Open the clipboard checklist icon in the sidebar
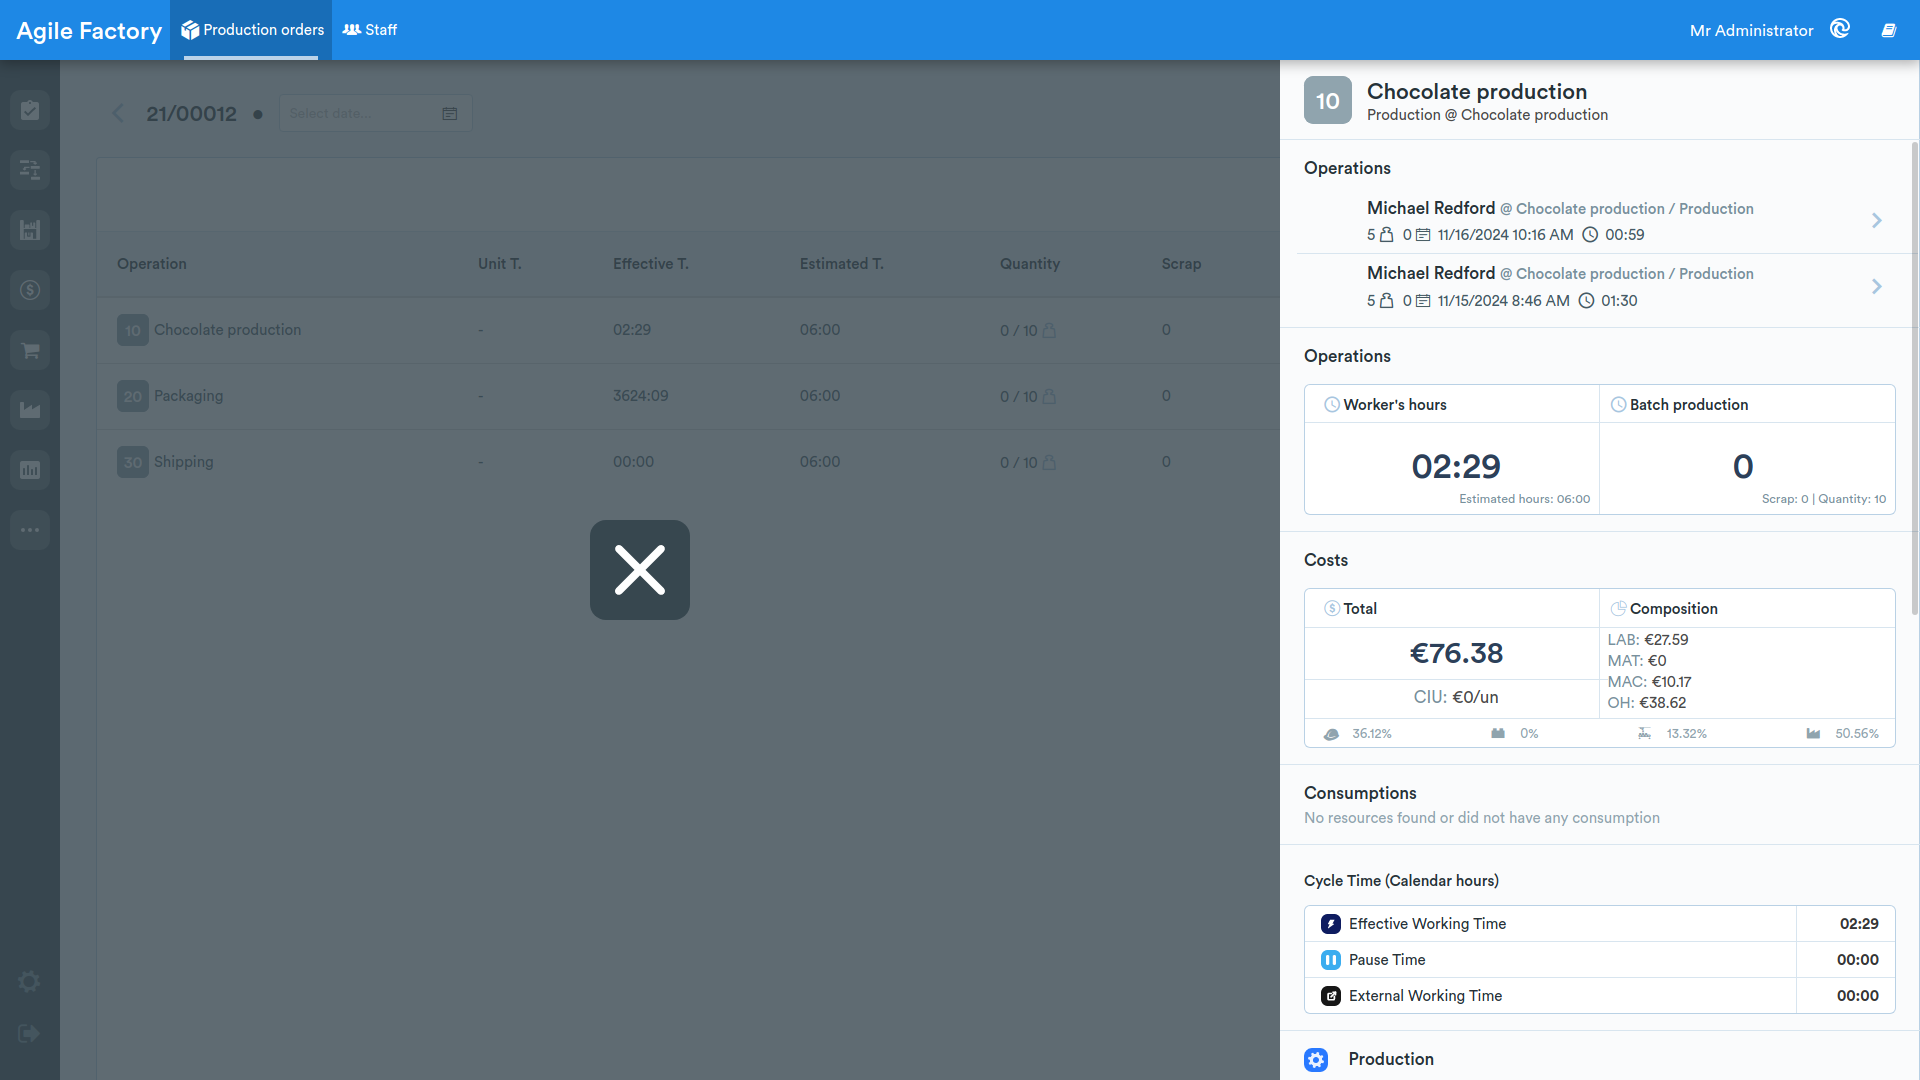1920x1080 pixels. point(30,110)
